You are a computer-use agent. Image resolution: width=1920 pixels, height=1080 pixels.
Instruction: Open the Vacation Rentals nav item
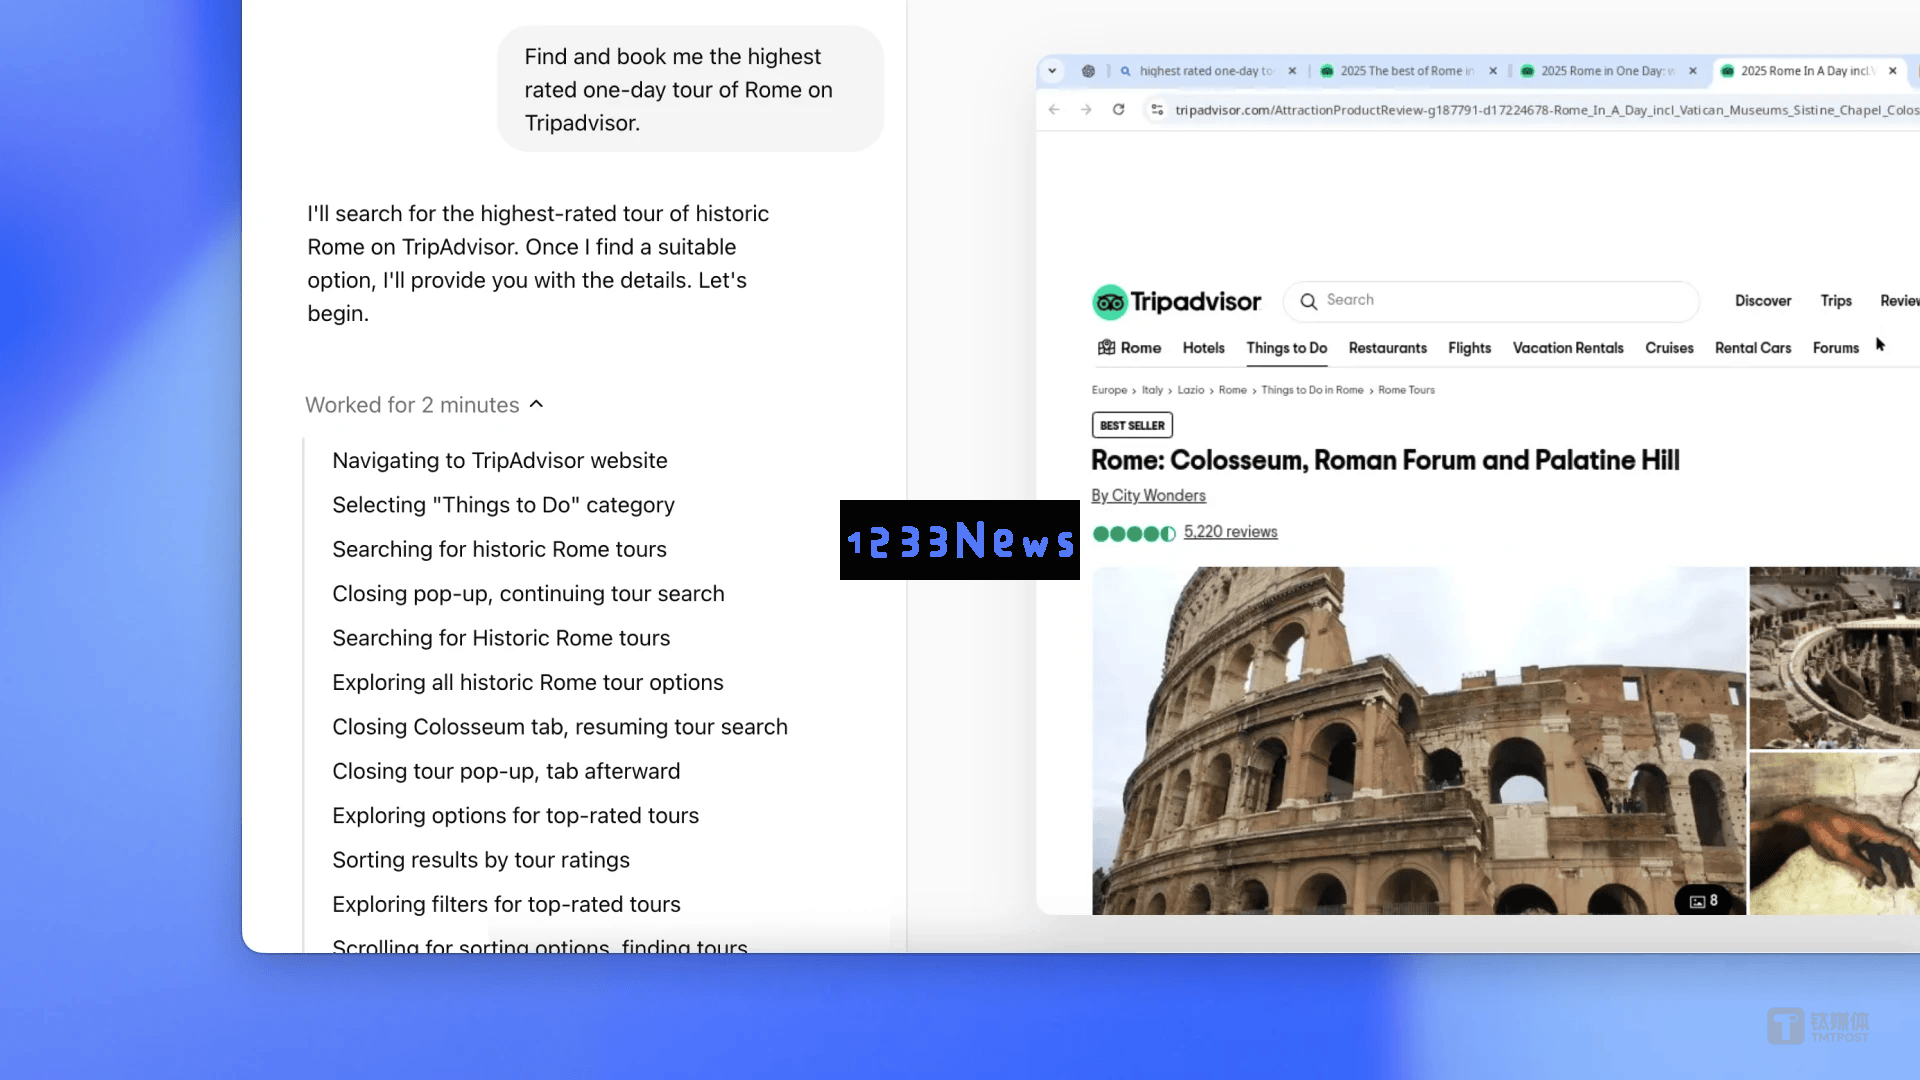click(x=1568, y=348)
